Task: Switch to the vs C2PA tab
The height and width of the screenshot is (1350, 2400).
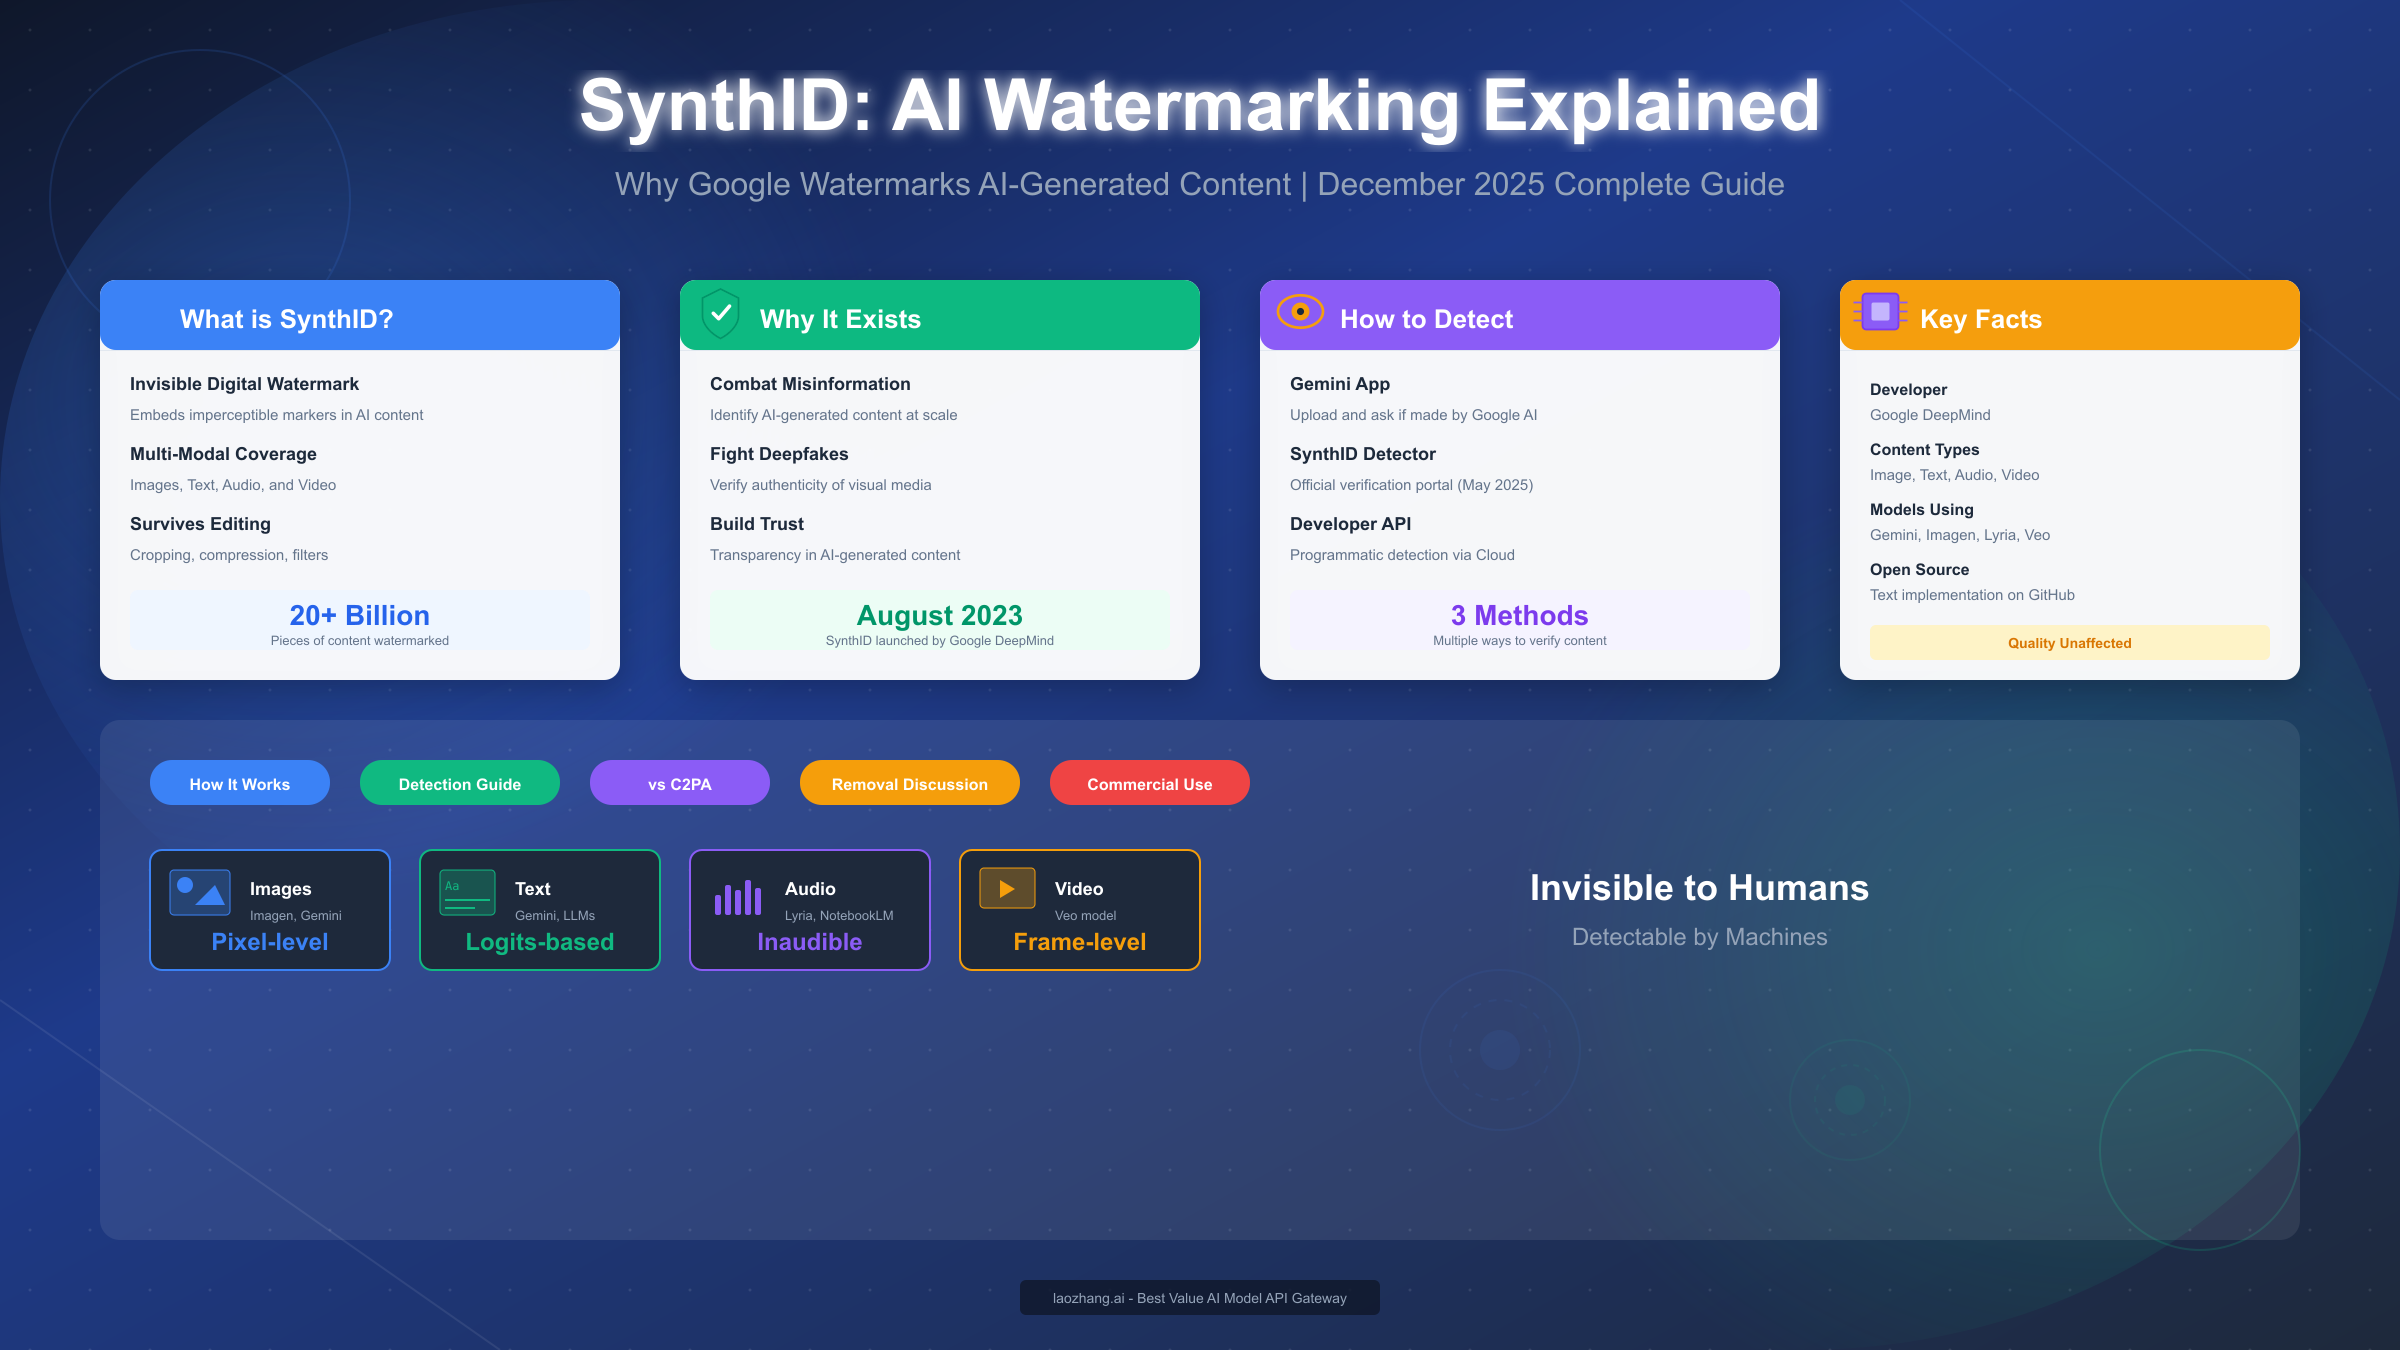Action: [679, 783]
